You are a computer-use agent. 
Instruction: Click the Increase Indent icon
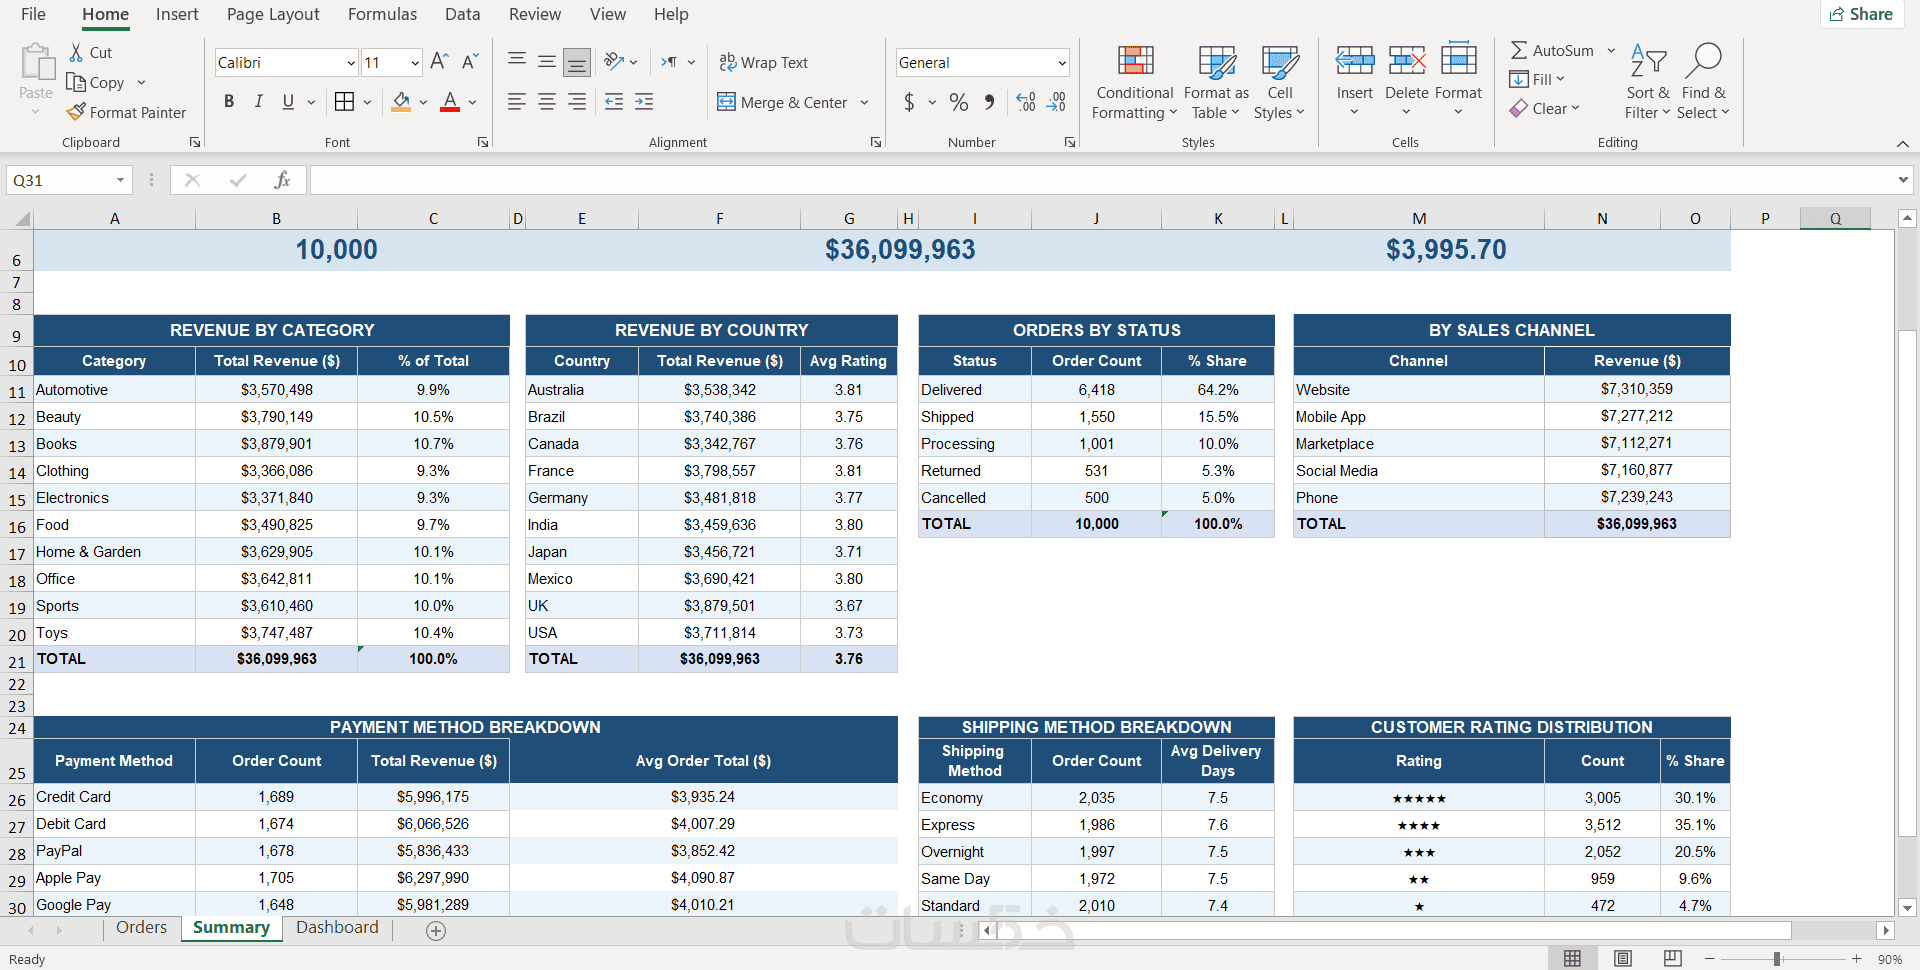tap(645, 102)
